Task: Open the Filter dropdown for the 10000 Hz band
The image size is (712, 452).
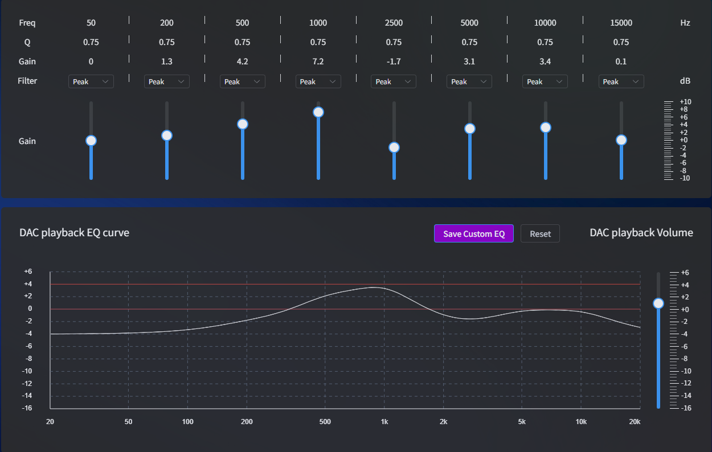Action: tap(545, 82)
